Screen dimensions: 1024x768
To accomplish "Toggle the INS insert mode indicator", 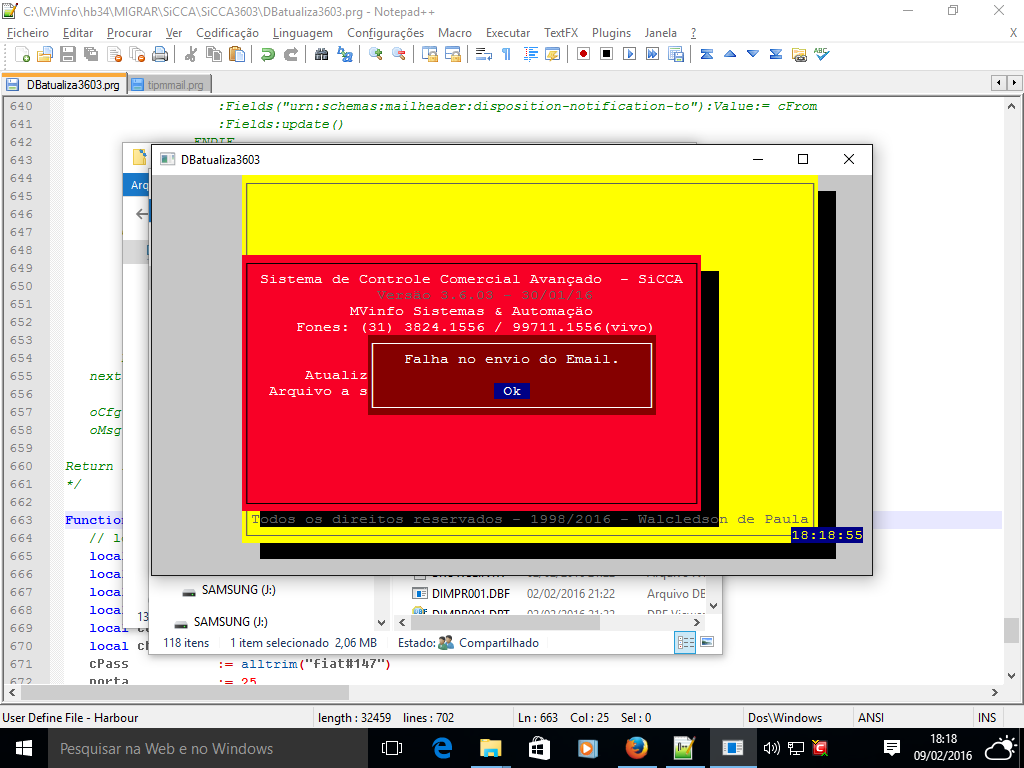I will pyautogui.click(x=987, y=717).
